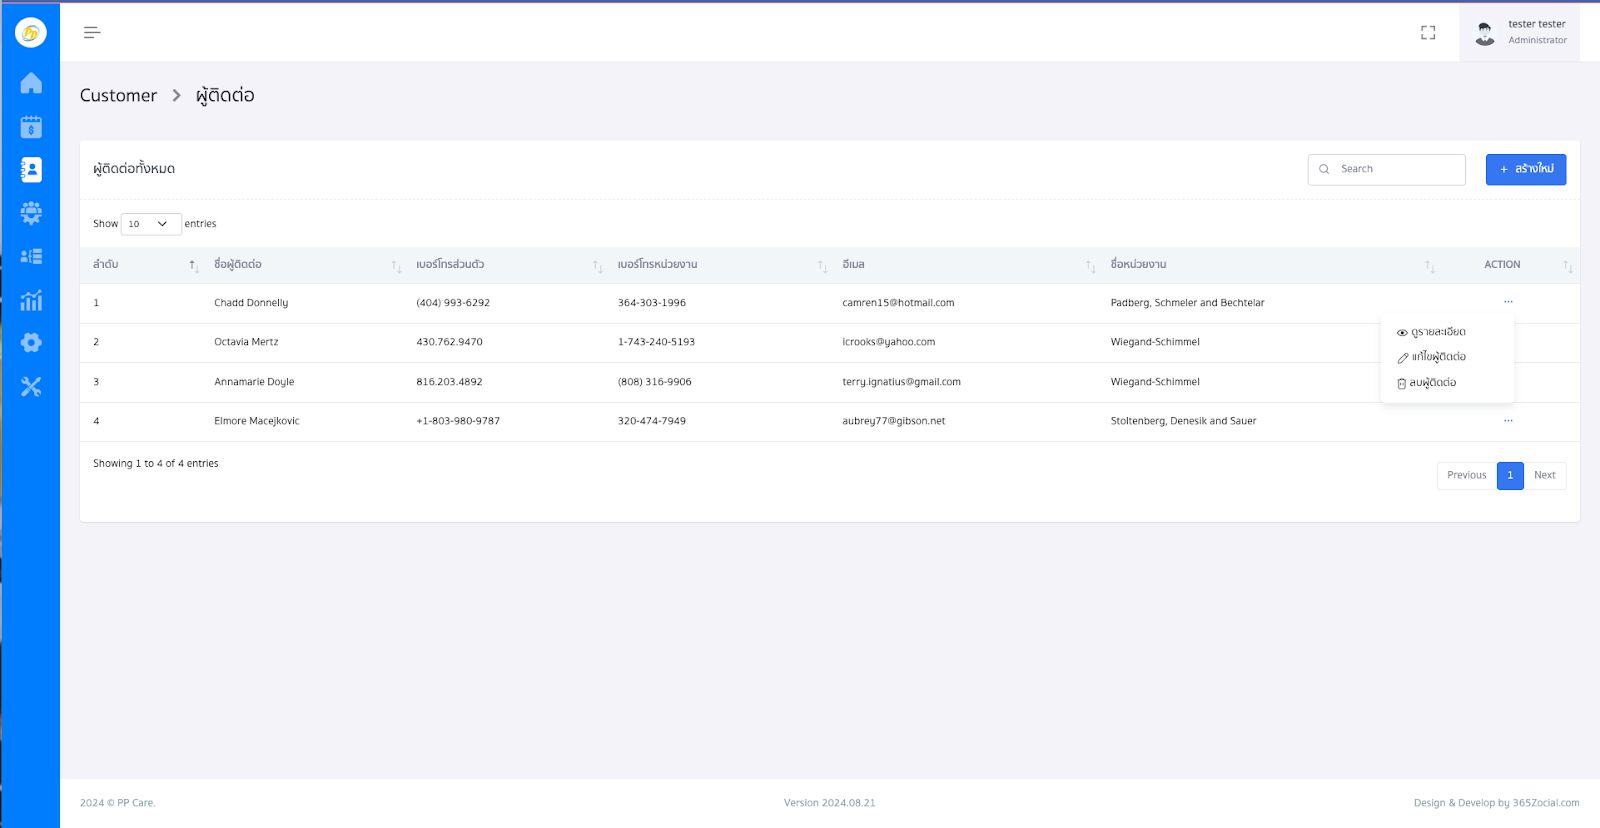Sort by ลำดับ column arrows
Image resolution: width=1600 pixels, height=828 pixels.
(x=194, y=265)
